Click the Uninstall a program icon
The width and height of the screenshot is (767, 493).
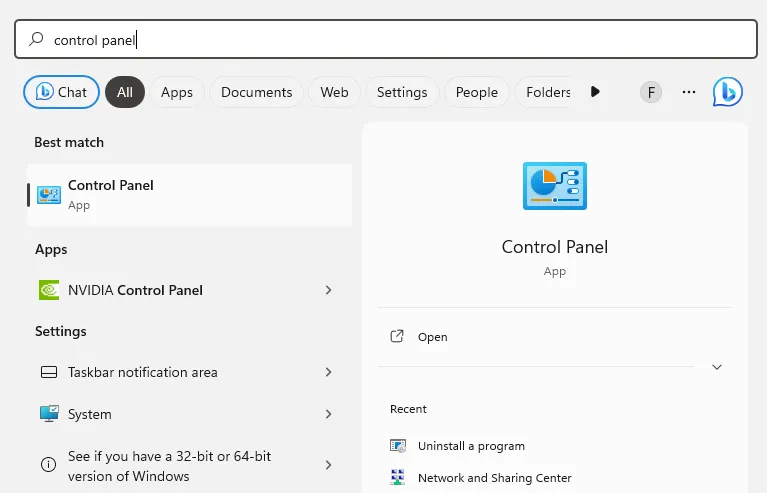pyautogui.click(x=398, y=446)
